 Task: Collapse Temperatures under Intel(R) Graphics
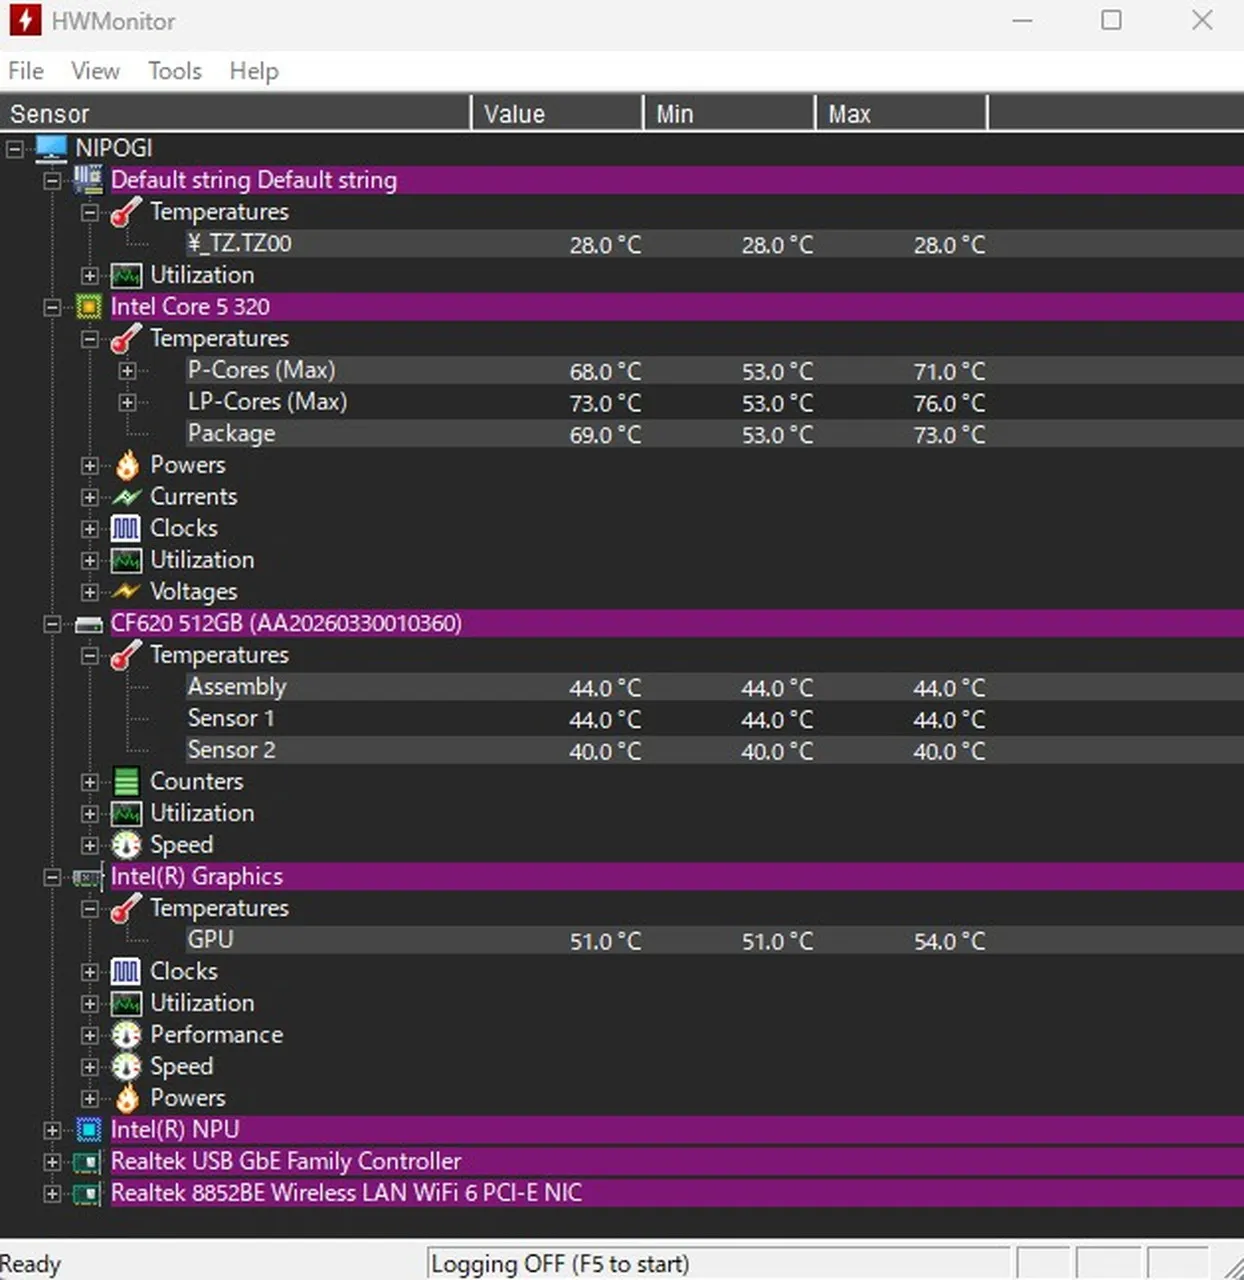coord(90,909)
